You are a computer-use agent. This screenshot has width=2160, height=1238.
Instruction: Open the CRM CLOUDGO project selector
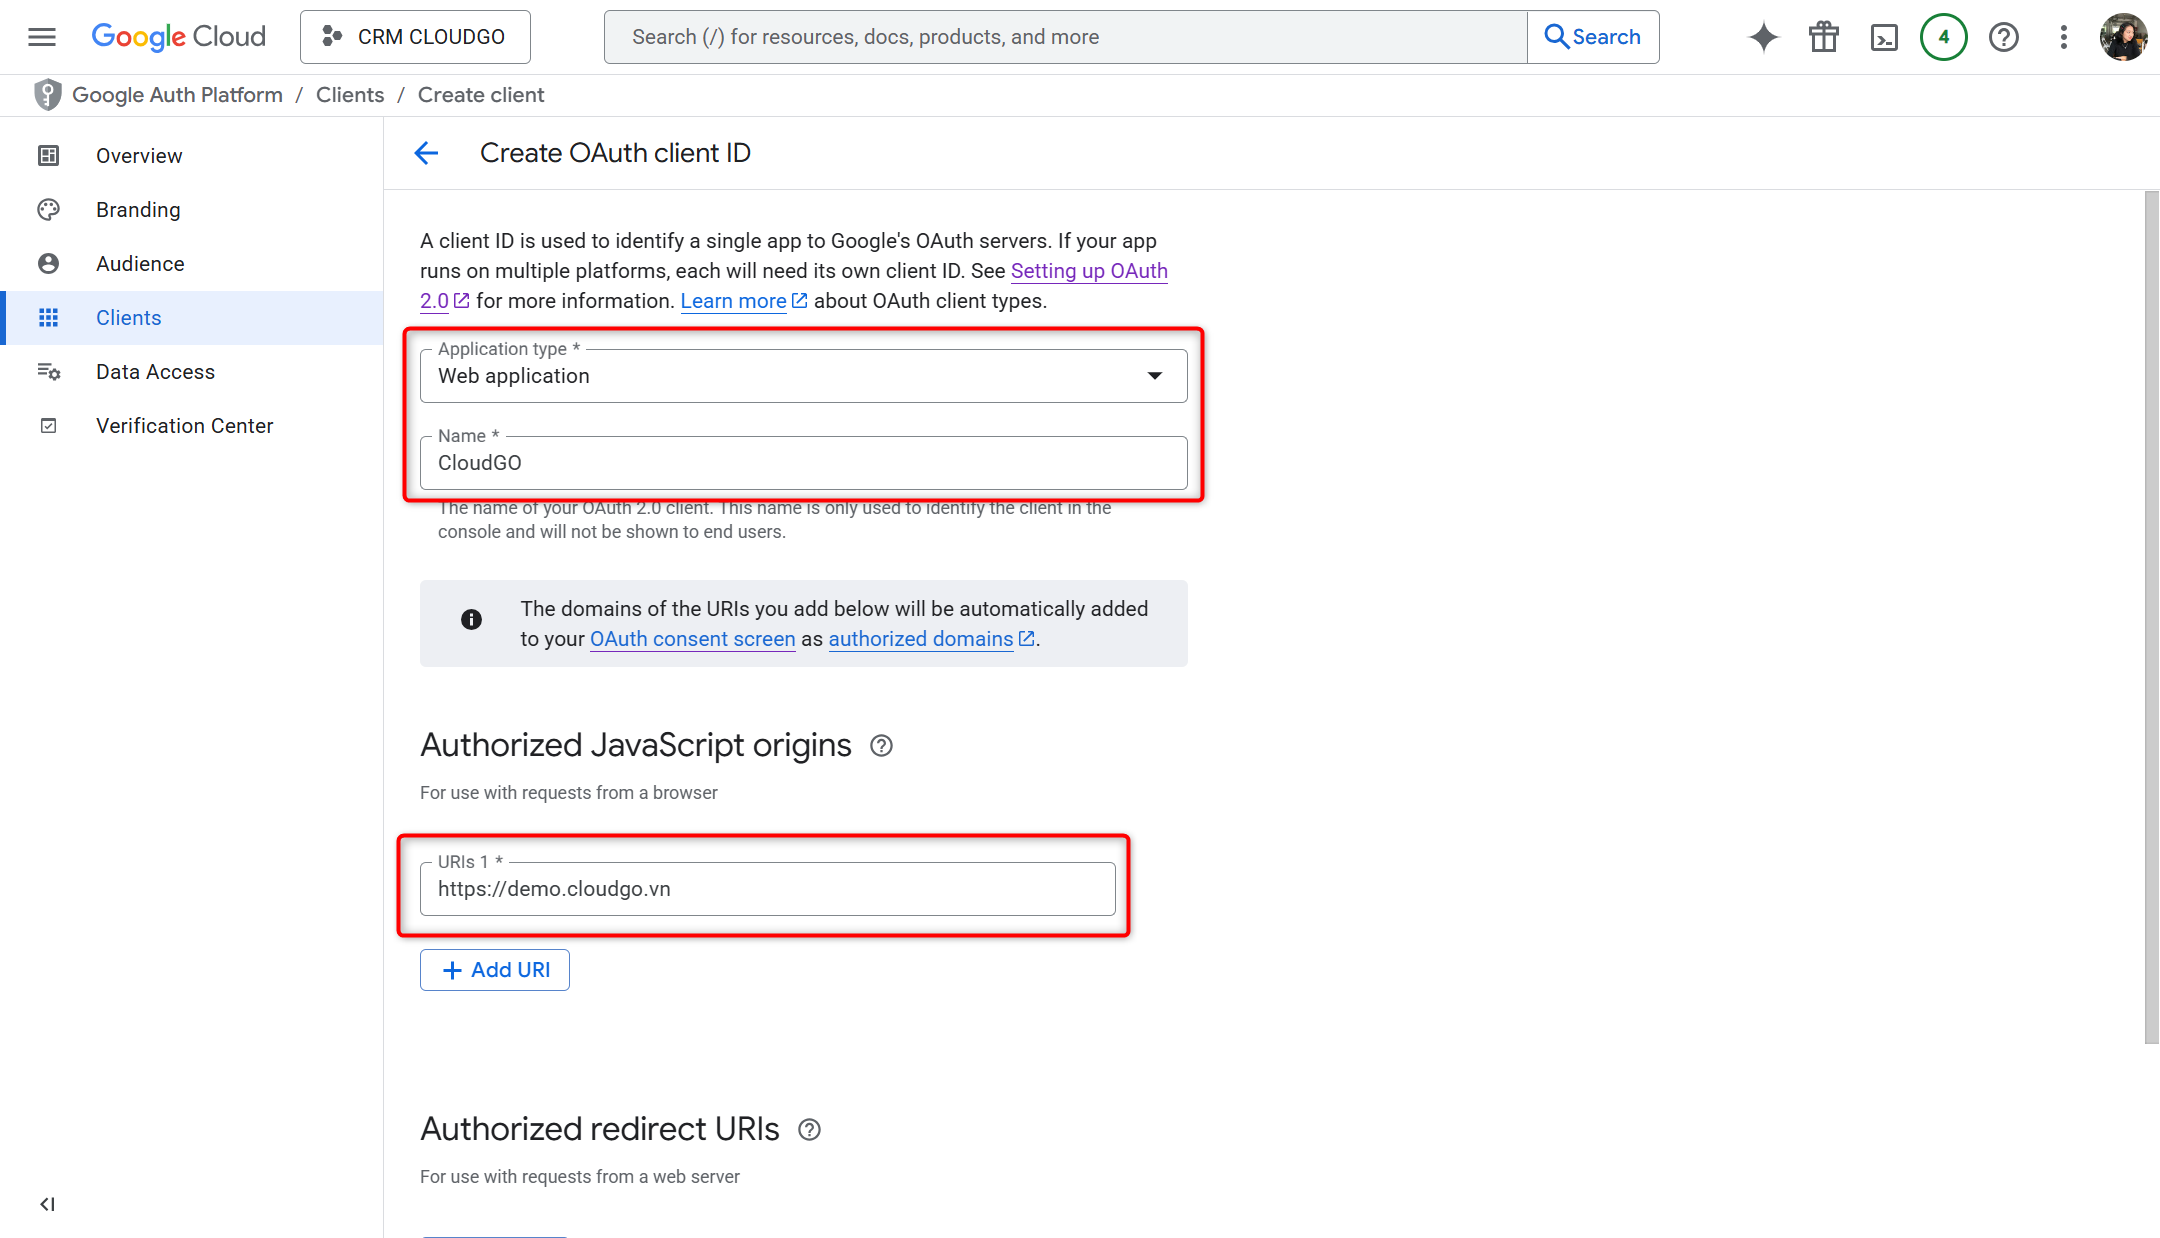coord(414,36)
